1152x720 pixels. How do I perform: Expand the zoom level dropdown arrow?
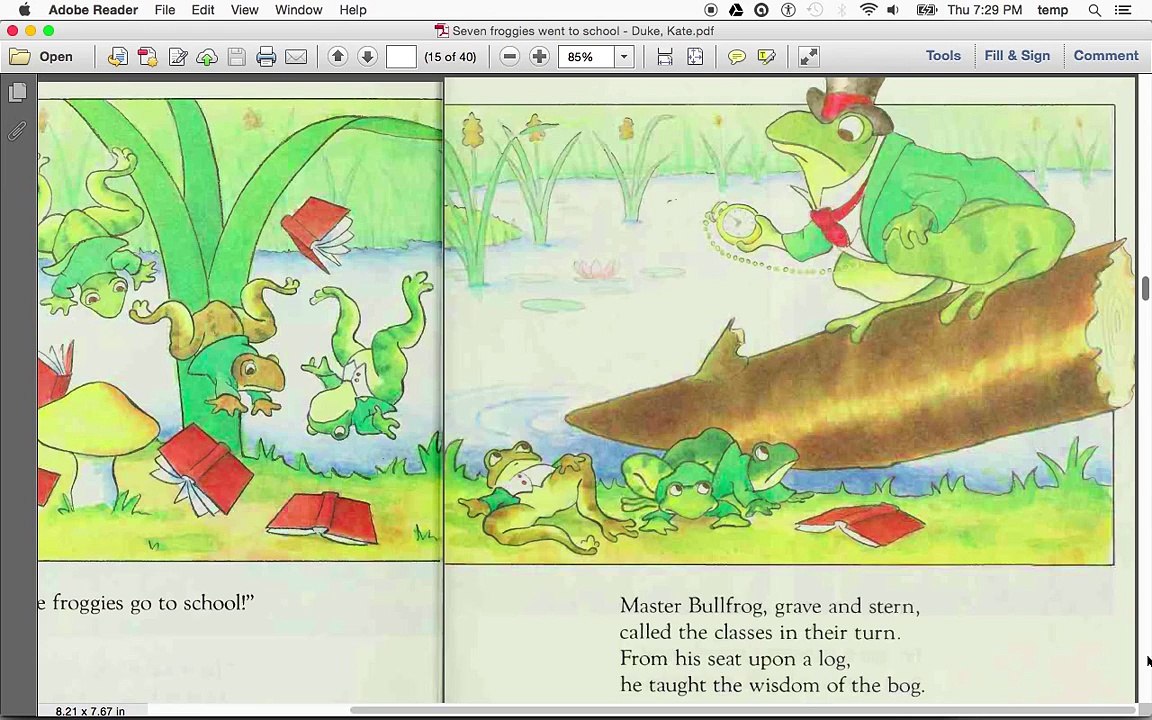pos(624,57)
